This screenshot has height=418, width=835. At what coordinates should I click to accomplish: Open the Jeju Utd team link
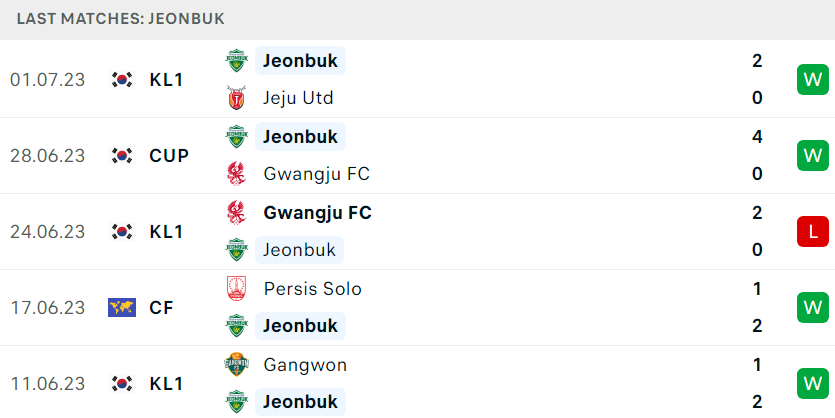point(298,98)
